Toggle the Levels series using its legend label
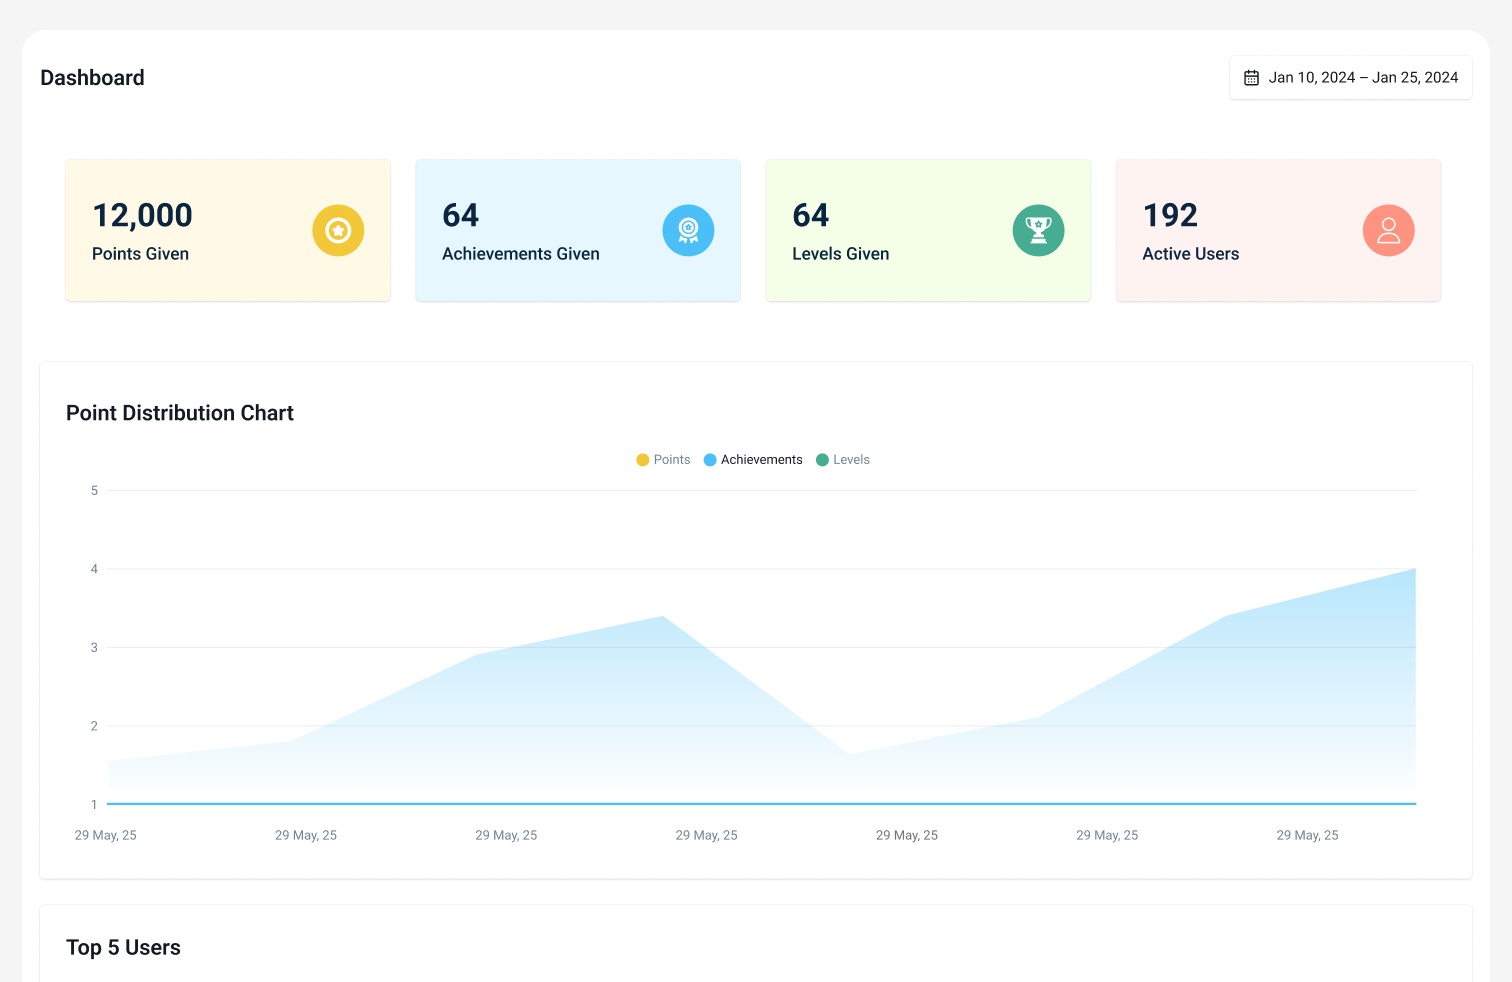The height and width of the screenshot is (982, 1512). tap(852, 459)
